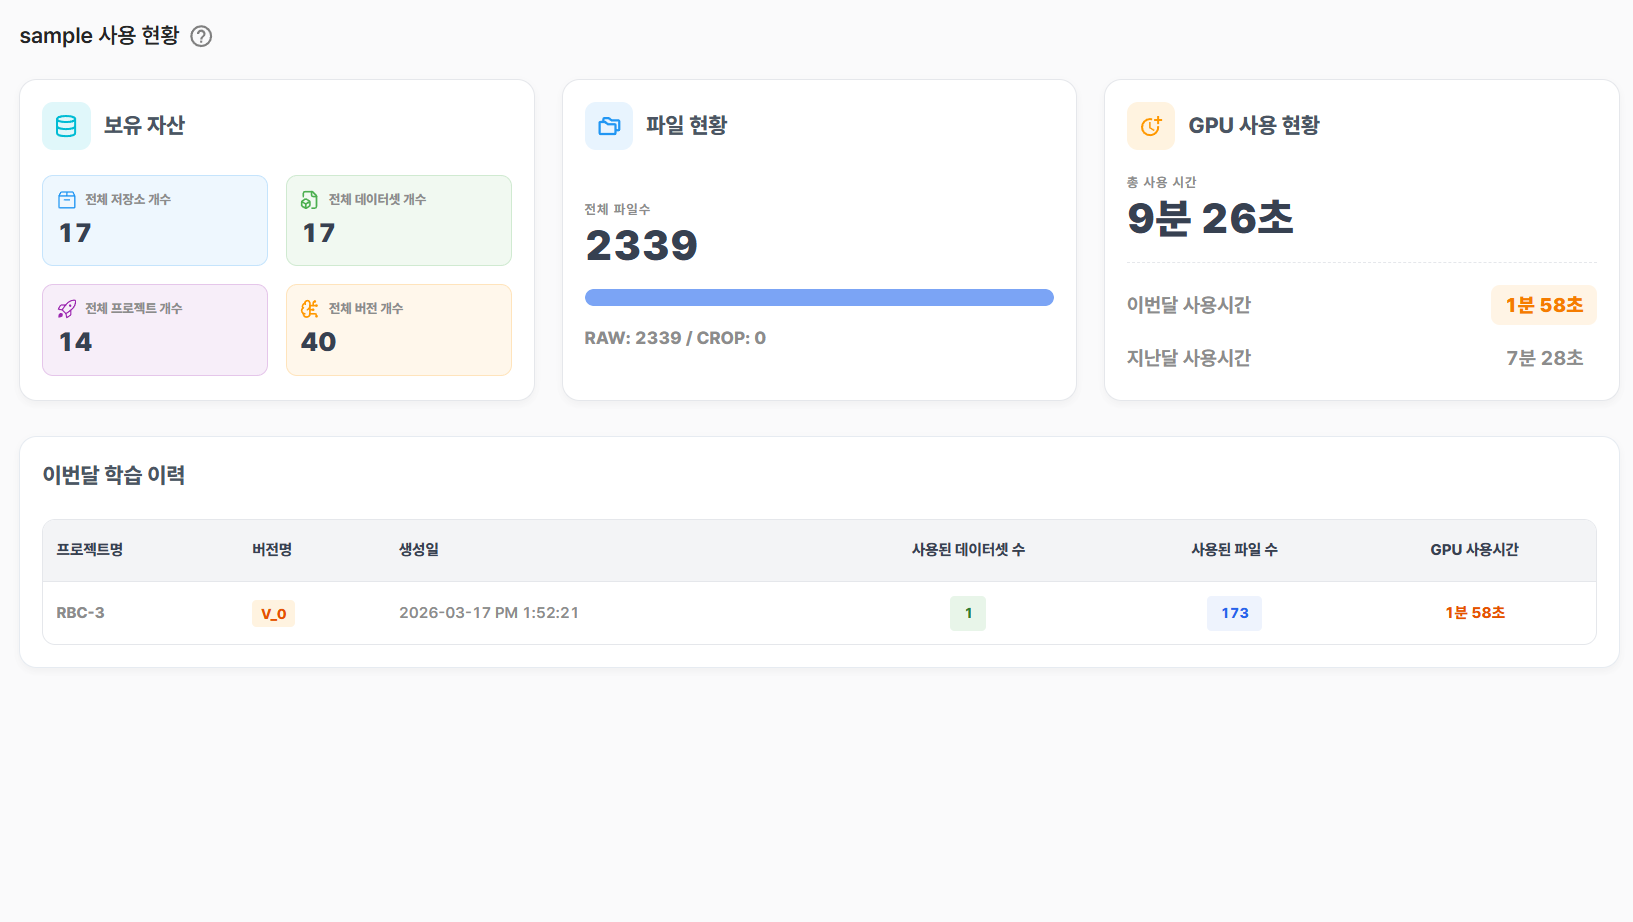Open the help icon next to sample 사용 현황

tap(201, 35)
